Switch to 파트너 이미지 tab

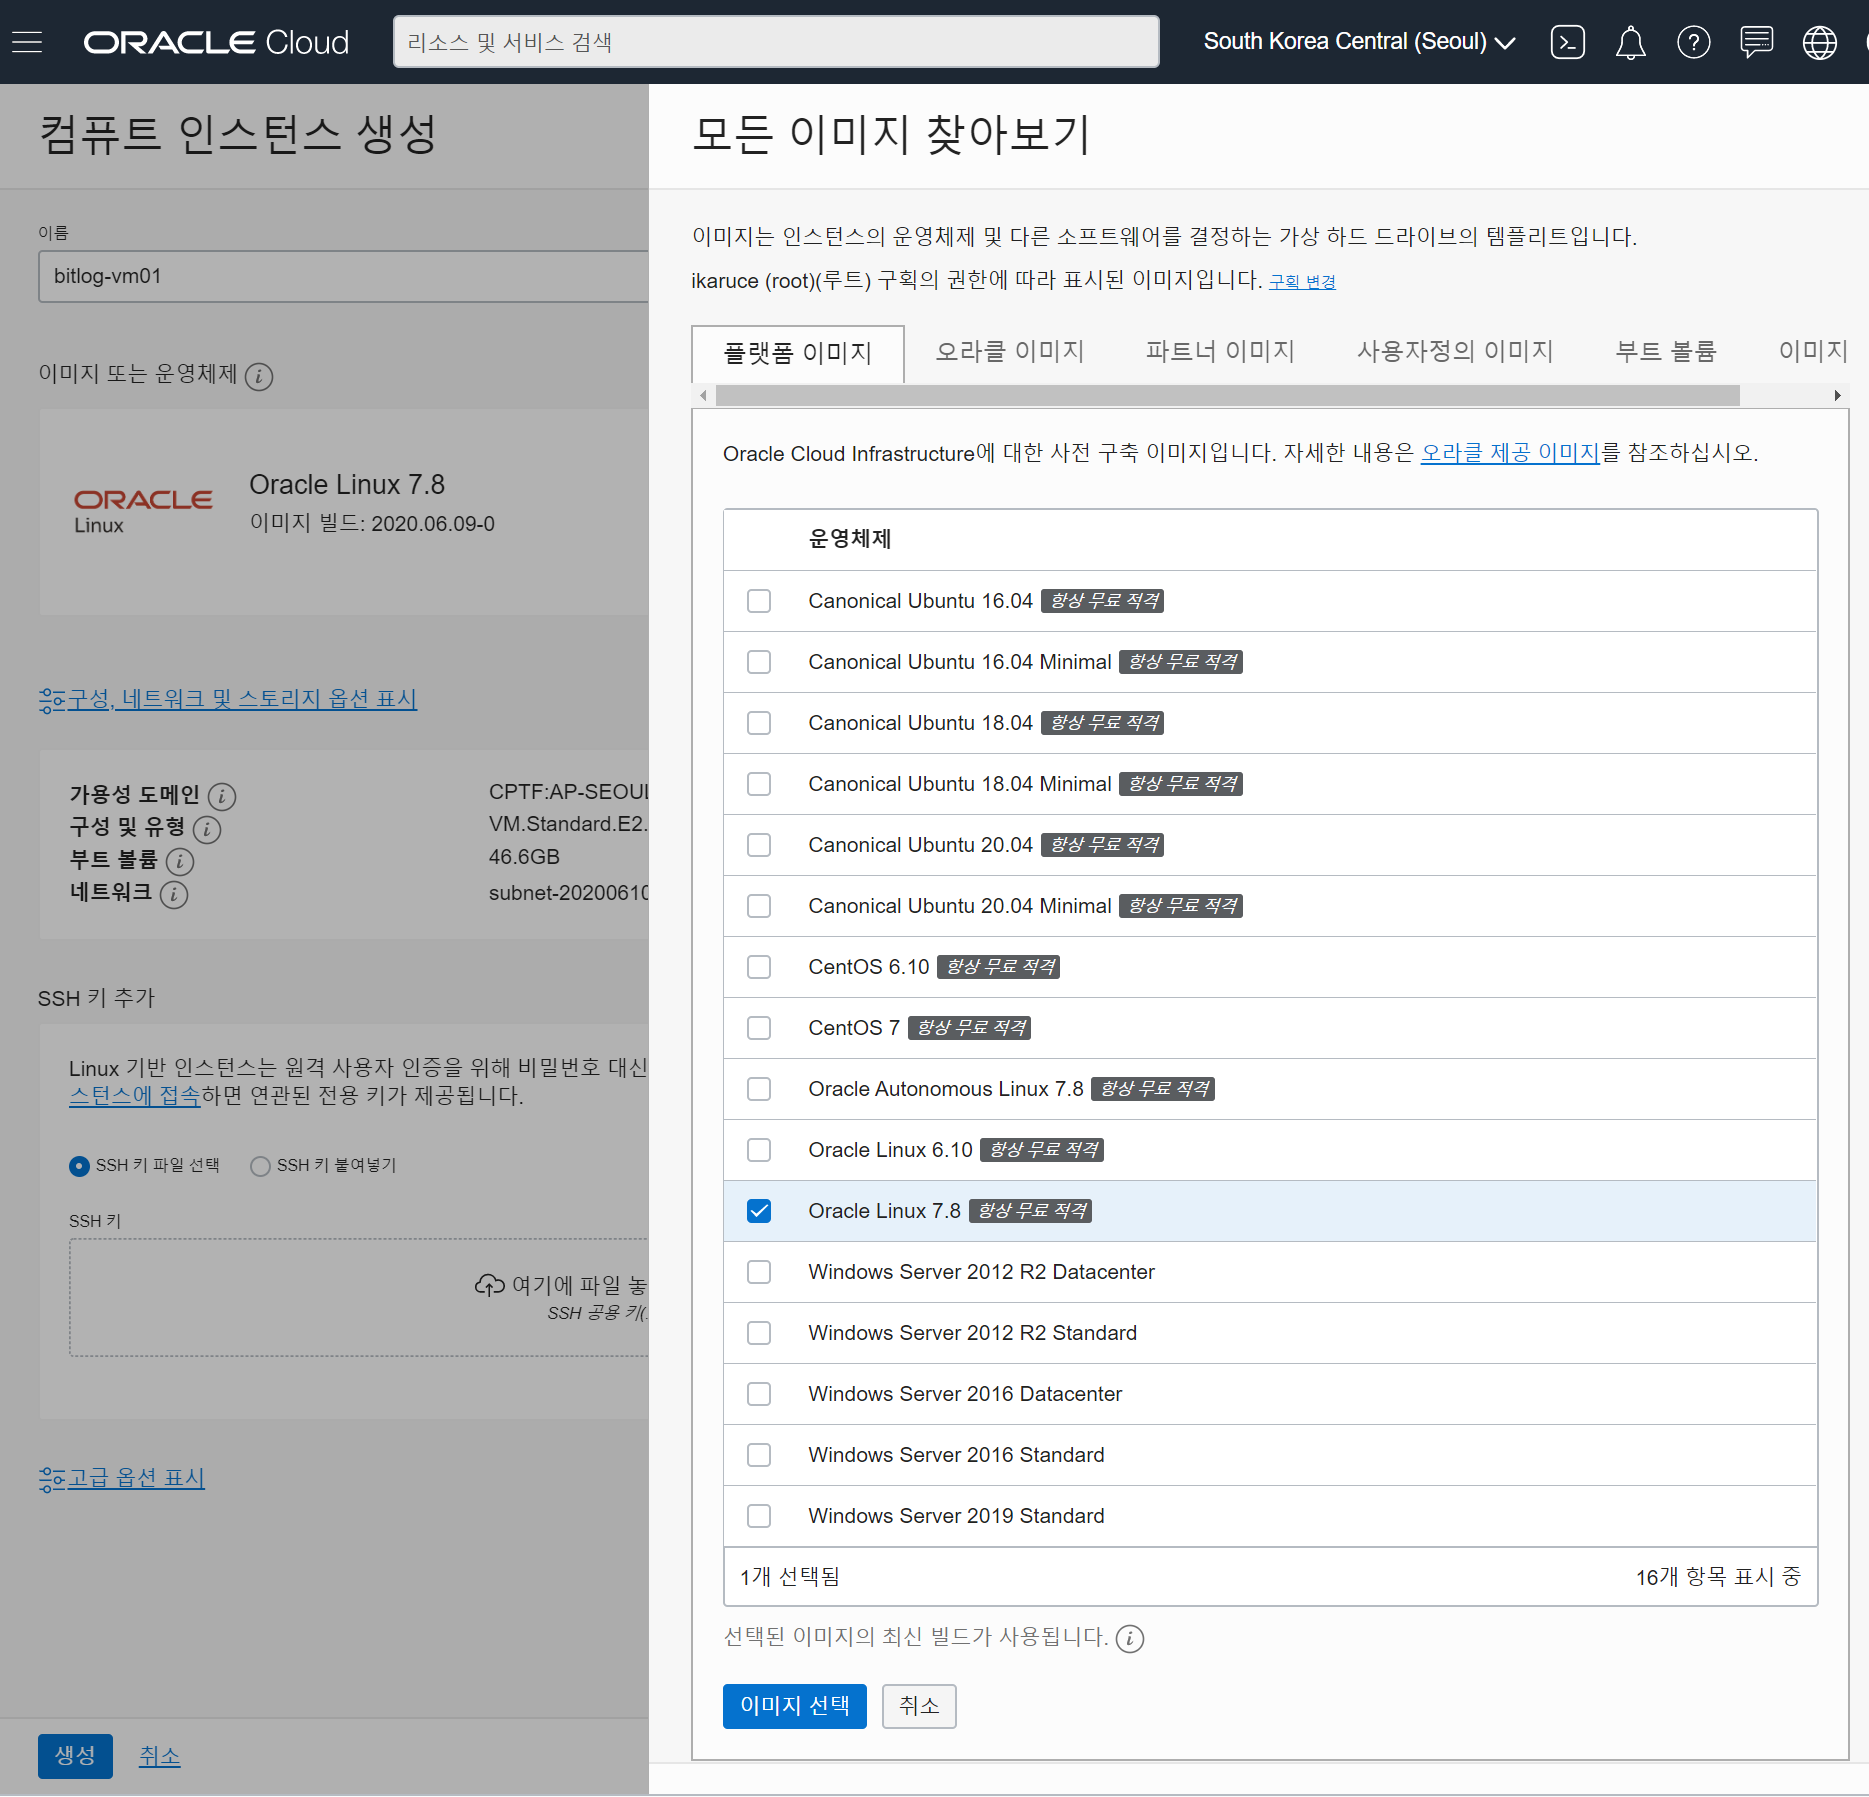coord(1220,351)
